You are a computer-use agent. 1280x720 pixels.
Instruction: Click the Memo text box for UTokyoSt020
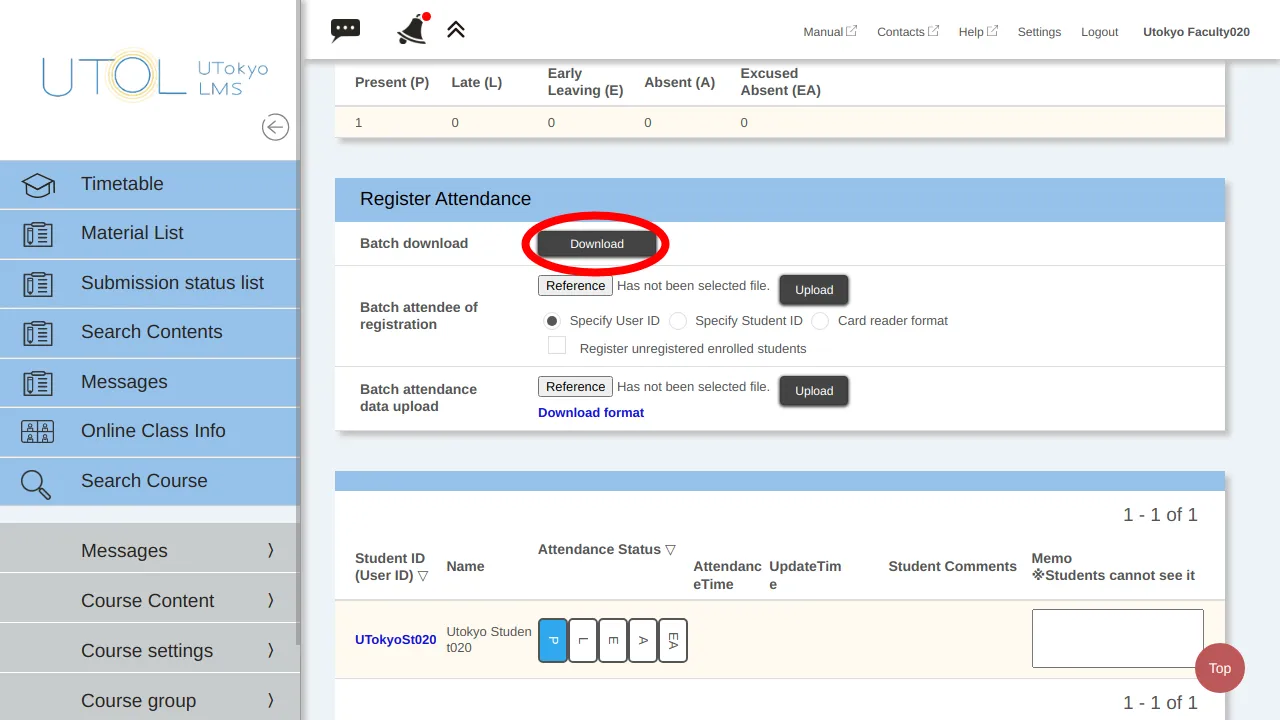(1117, 638)
